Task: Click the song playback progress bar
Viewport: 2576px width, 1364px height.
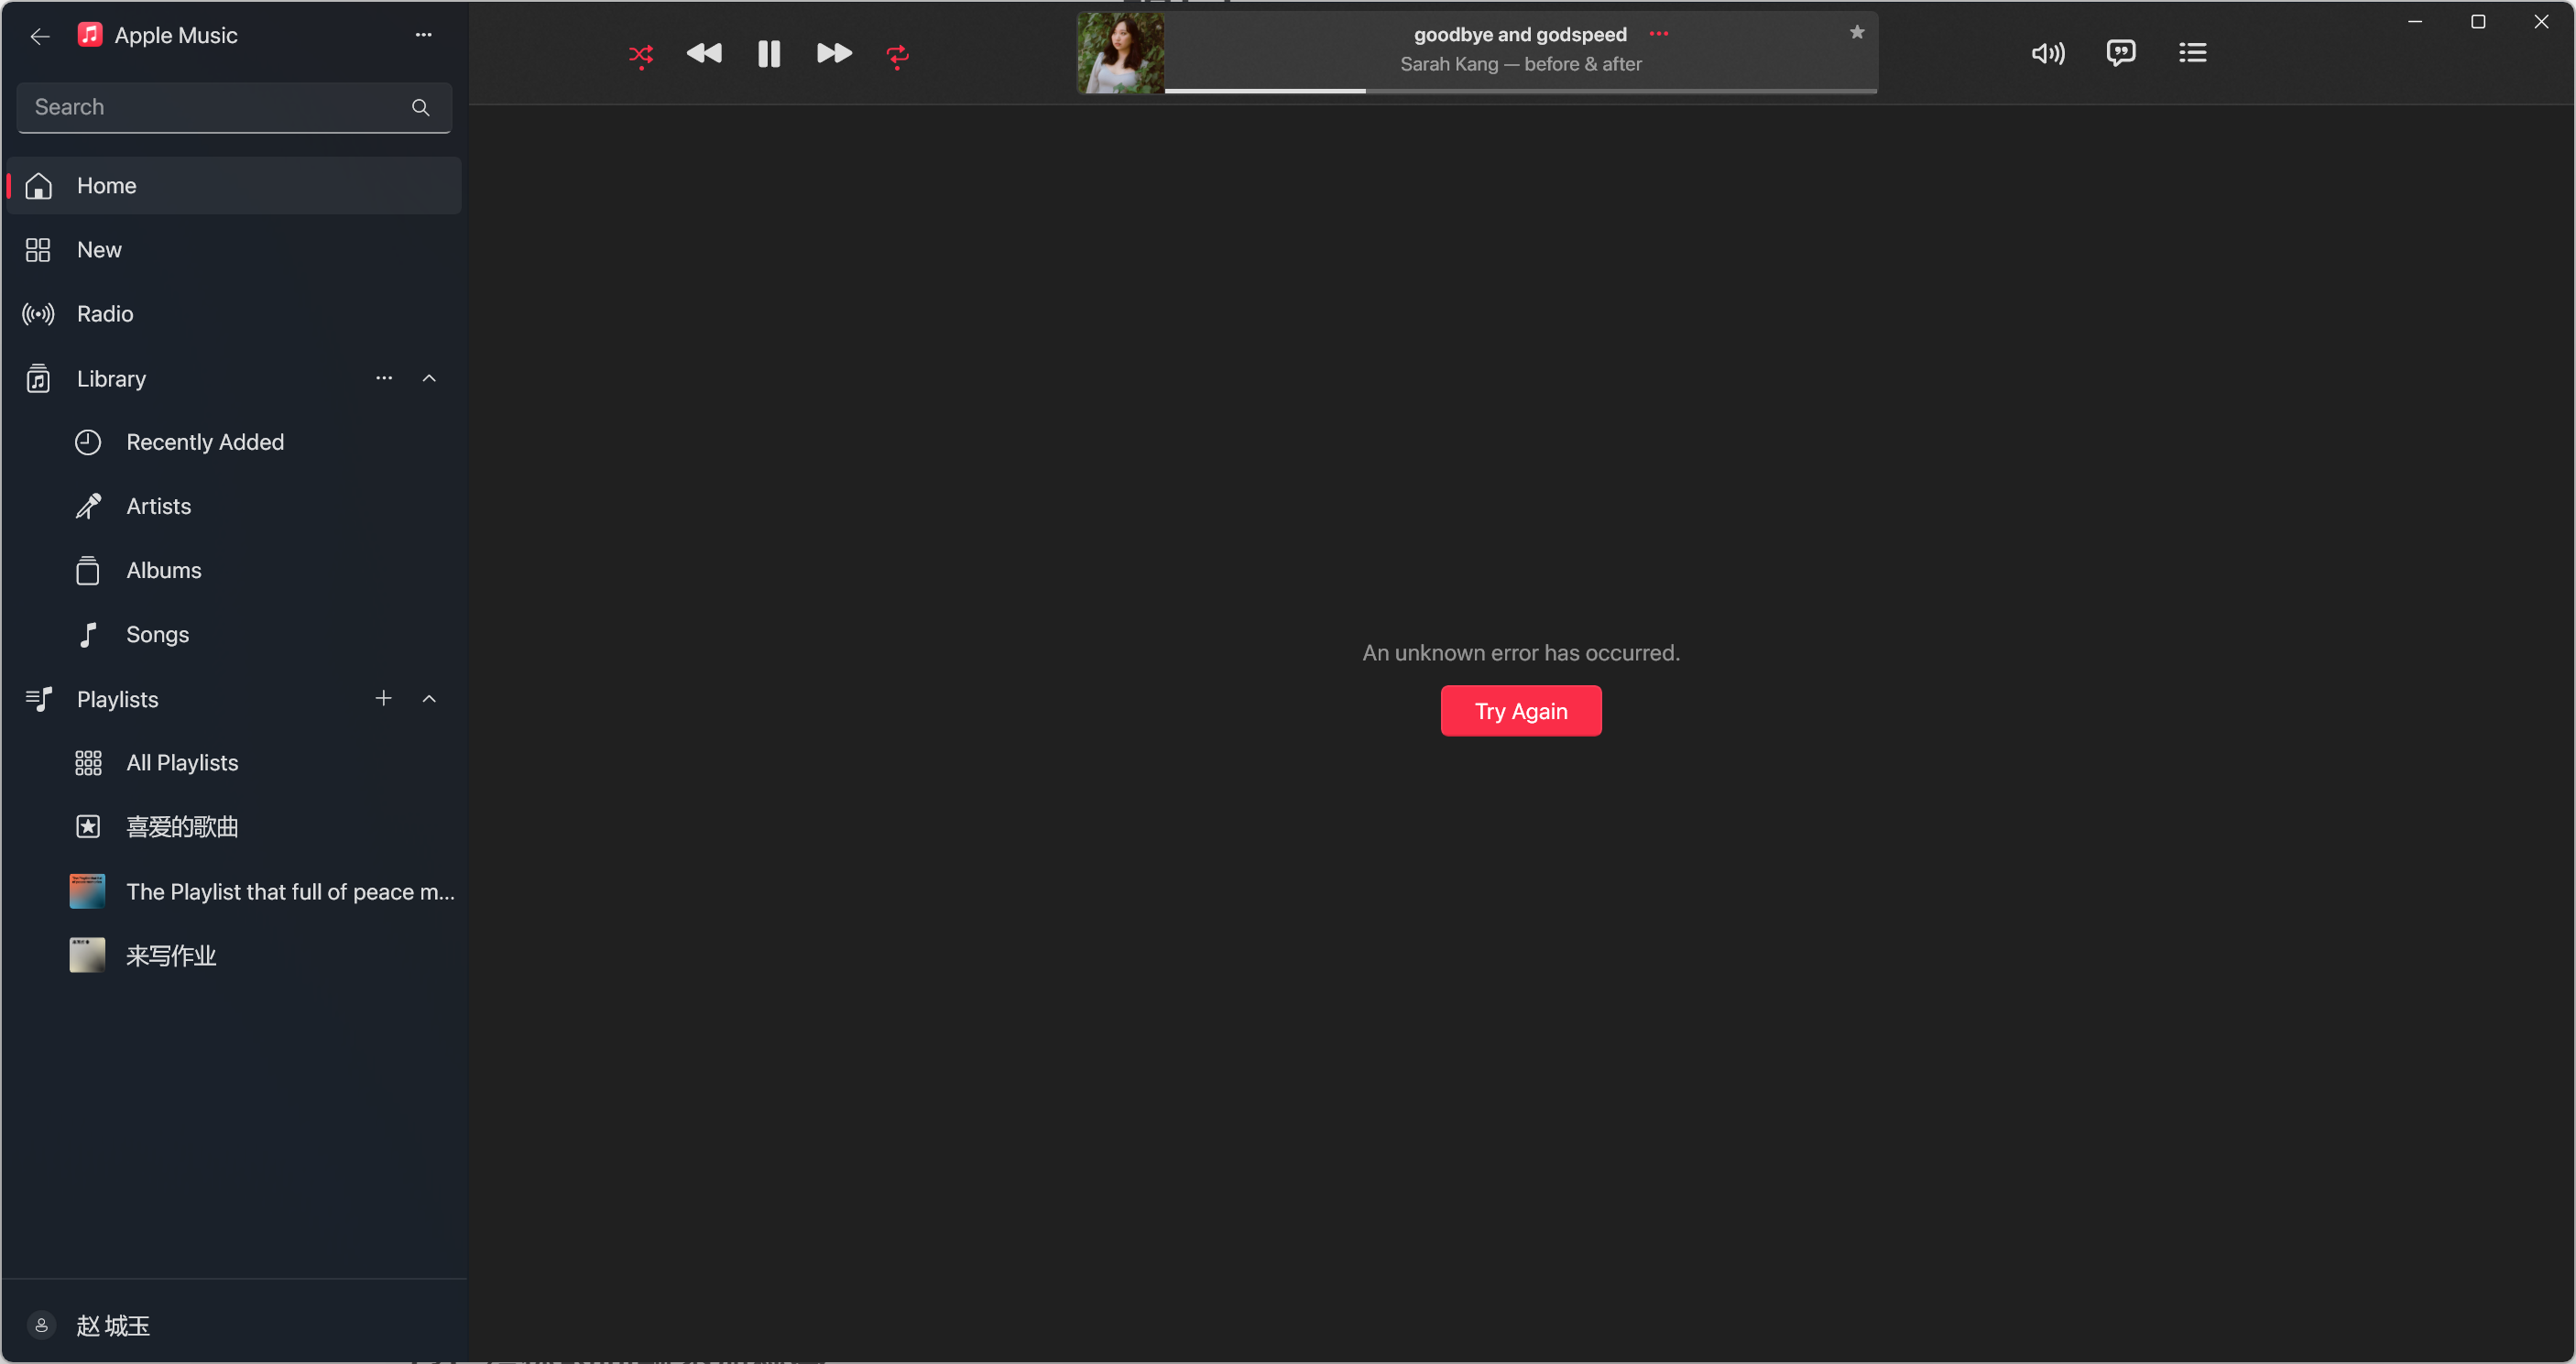Action: (x=1520, y=91)
